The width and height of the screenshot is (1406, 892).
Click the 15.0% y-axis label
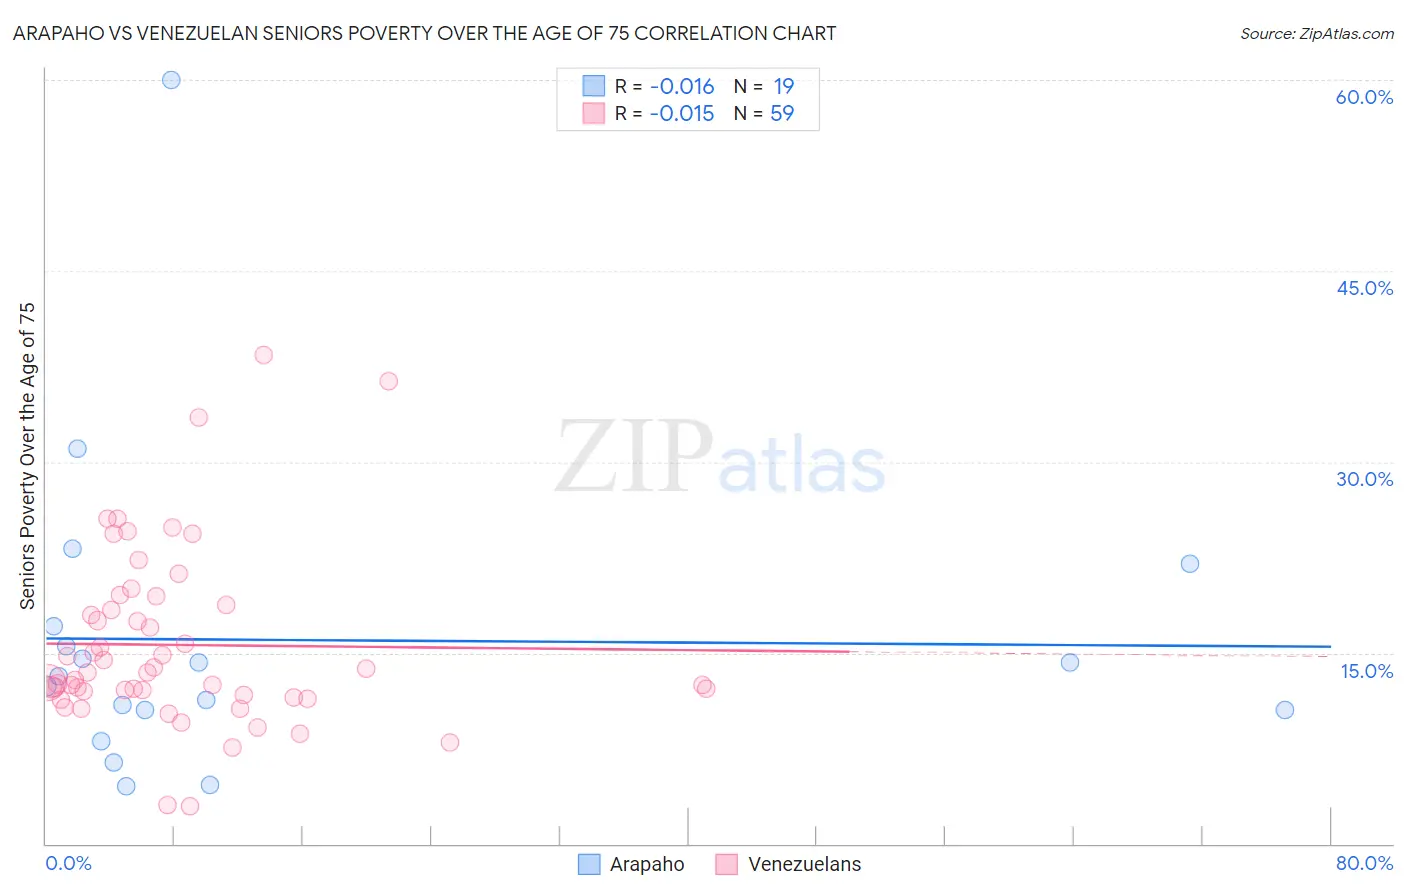point(1366,671)
